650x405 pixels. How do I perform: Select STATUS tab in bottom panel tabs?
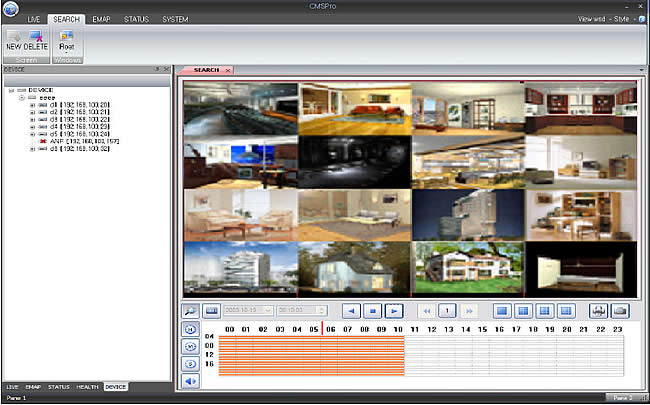click(58, 387)
